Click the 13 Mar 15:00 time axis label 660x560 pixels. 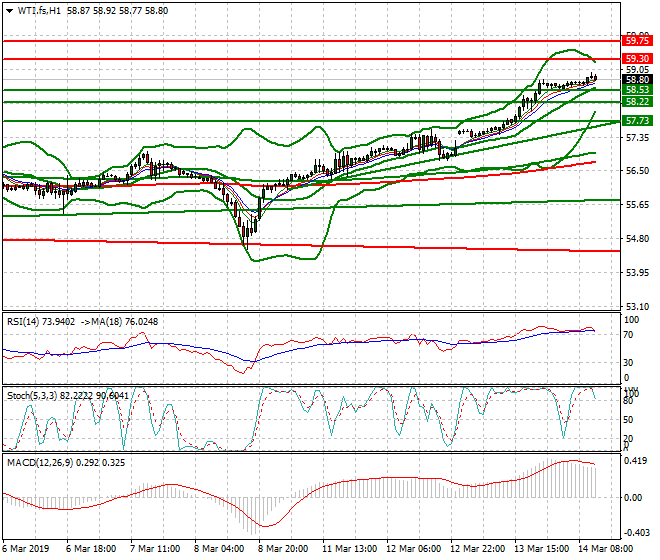point(541,549)
